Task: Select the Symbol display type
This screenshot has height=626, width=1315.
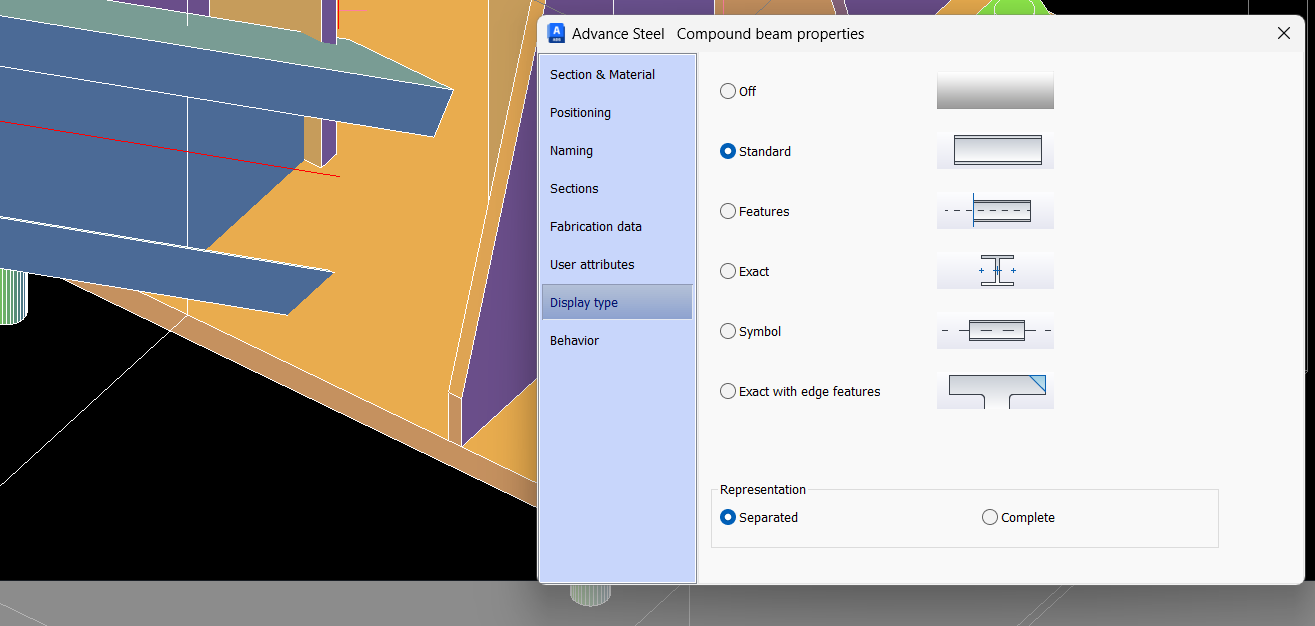Action: pyautogui.click(x=728, y=331)
